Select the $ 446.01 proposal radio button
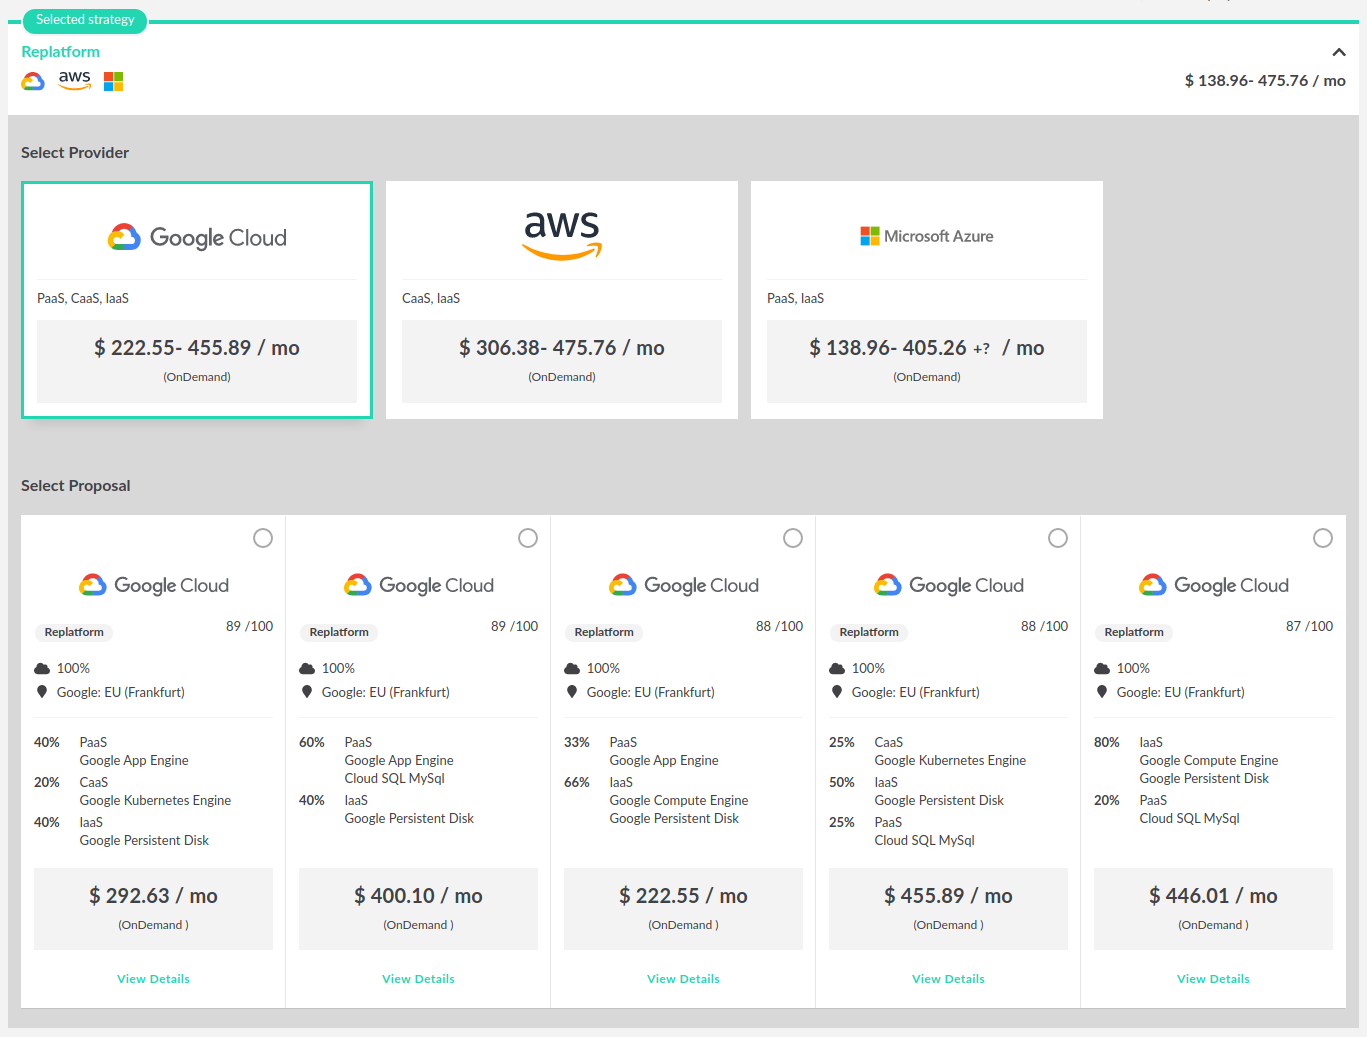Viewport: 1367px width, 1037px height. 1323,538
